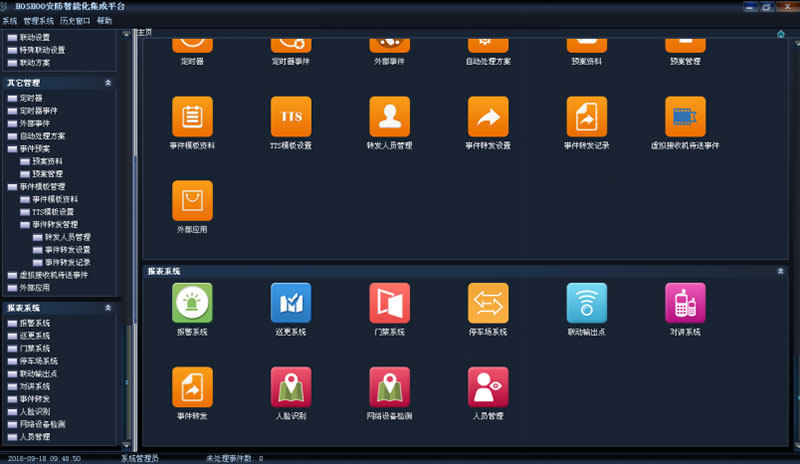Open the 报警系统 green alarm icon
This screenshot has height=464, width=800.
192,303
